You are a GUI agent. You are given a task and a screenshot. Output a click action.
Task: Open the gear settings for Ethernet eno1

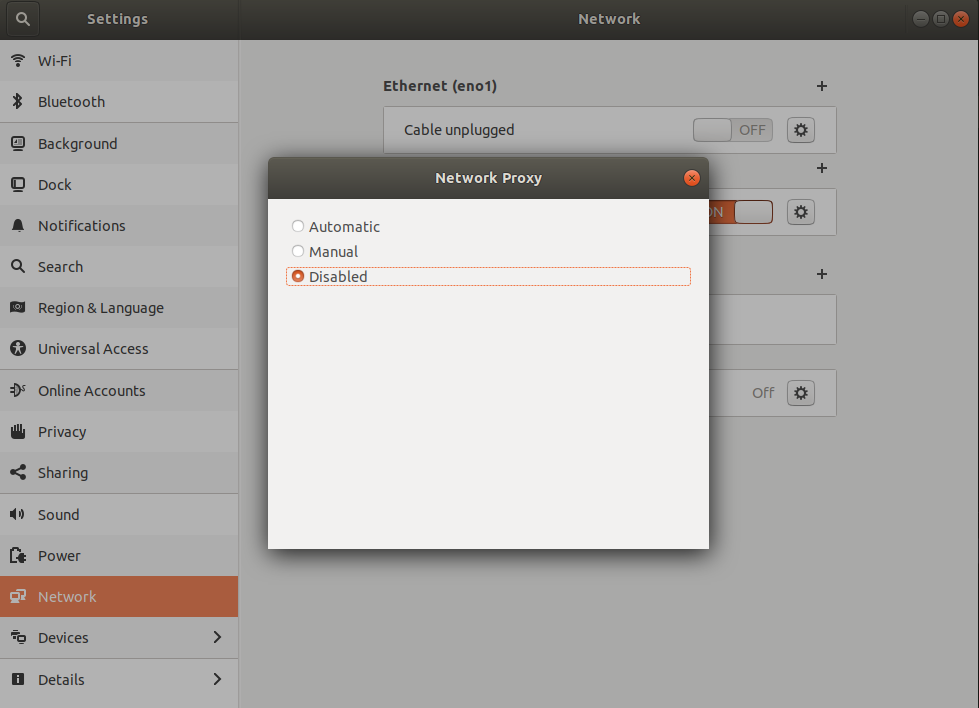pos(800,129)
